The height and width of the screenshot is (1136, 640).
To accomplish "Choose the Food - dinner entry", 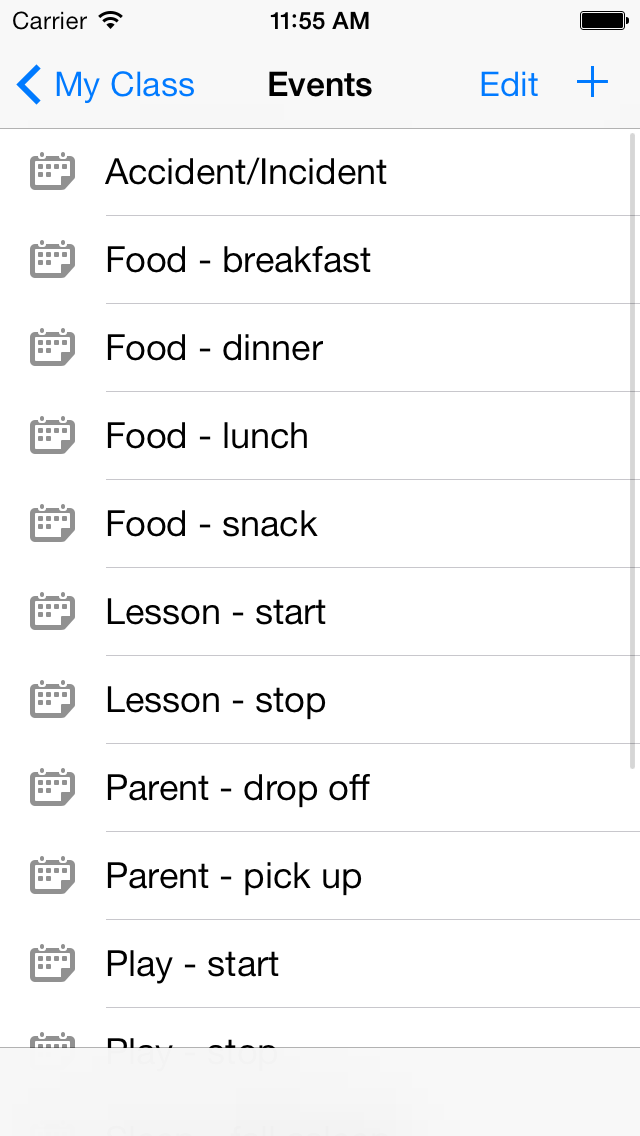I will 320,348.
